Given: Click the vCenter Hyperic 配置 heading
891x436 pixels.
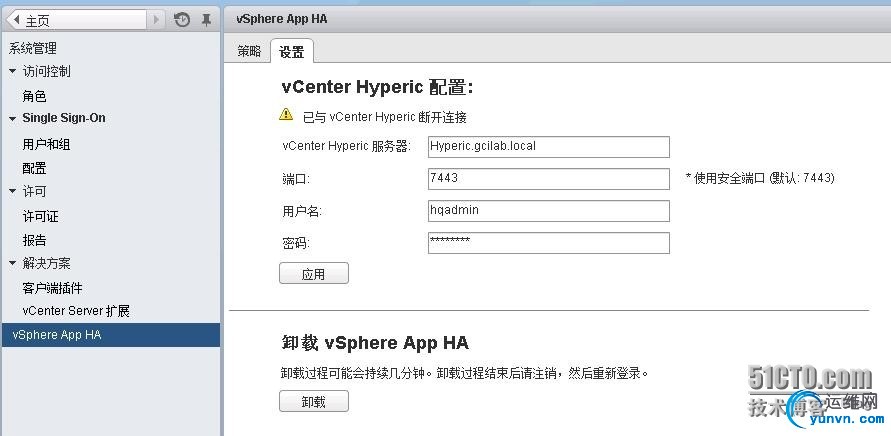Looking at the screenshot, I should (377, 87).
